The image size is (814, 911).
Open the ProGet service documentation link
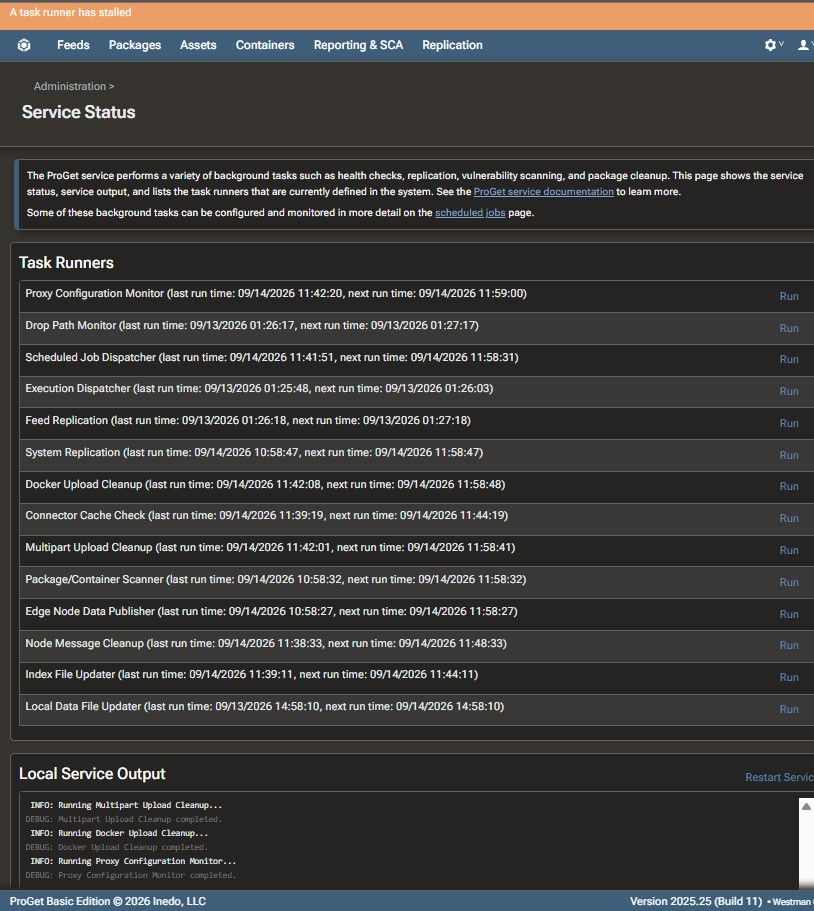pos(543,192)
